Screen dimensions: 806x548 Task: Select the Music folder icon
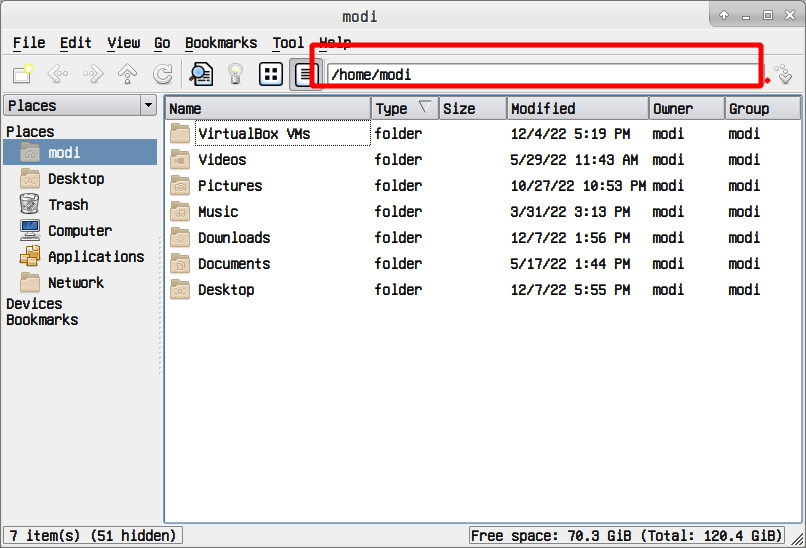tap(180, 212)
